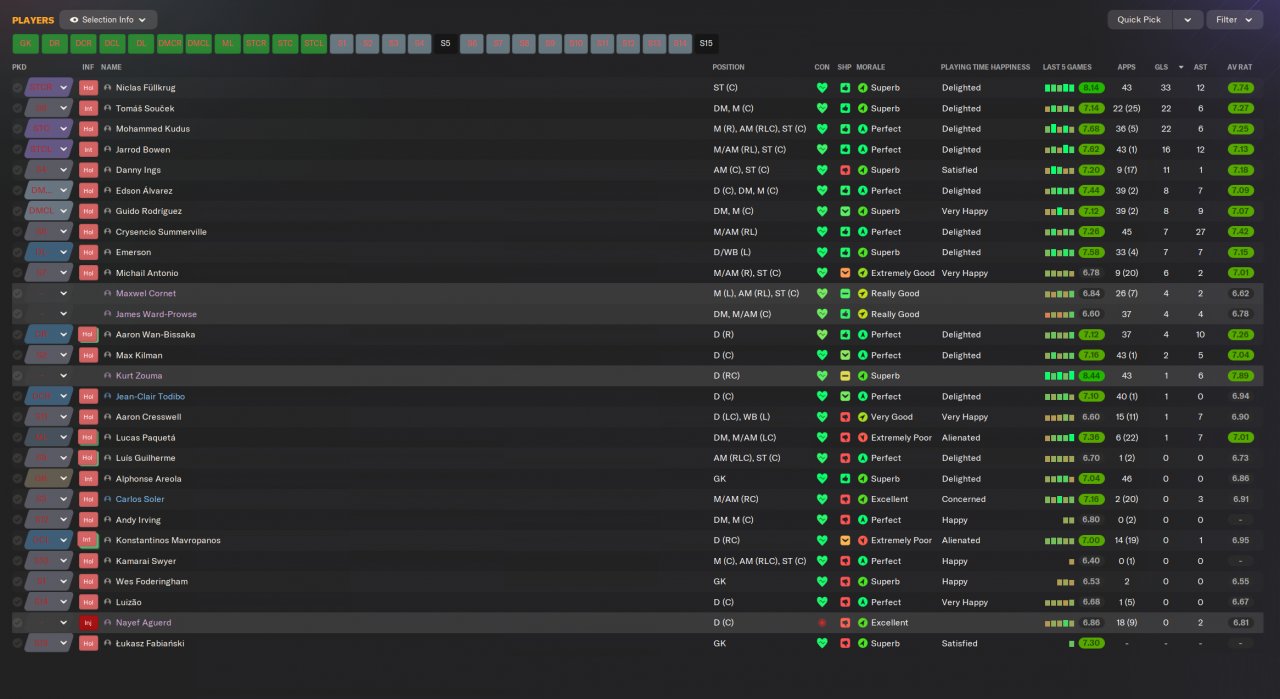
Task: Click the 8.44 last rating for Kurt Zouma
Action: click(1091, 376)
